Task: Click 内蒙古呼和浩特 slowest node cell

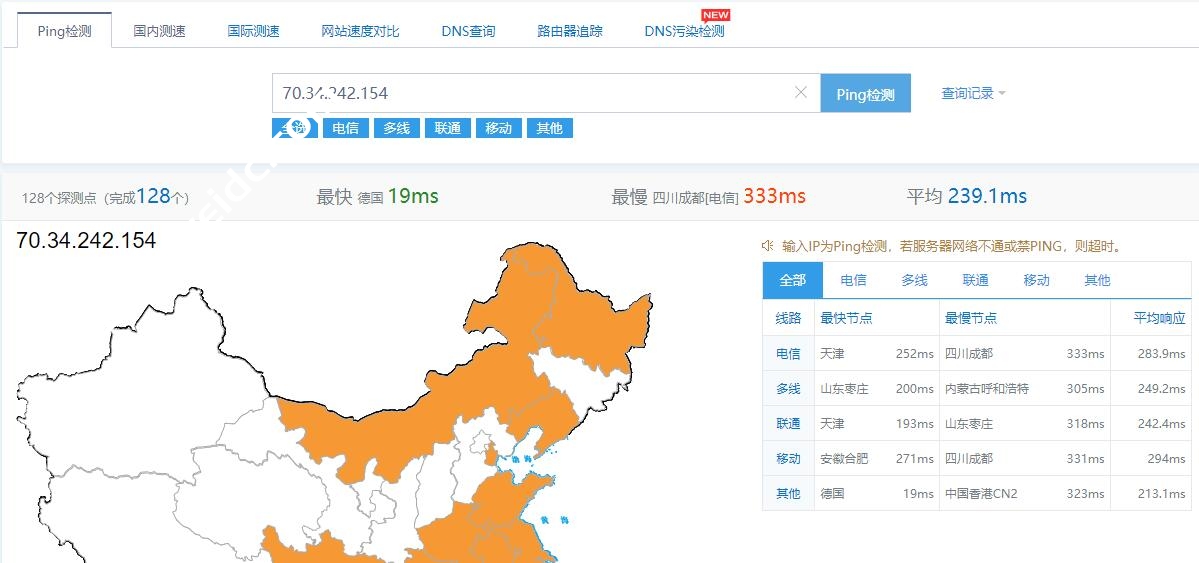Action: 987,389
